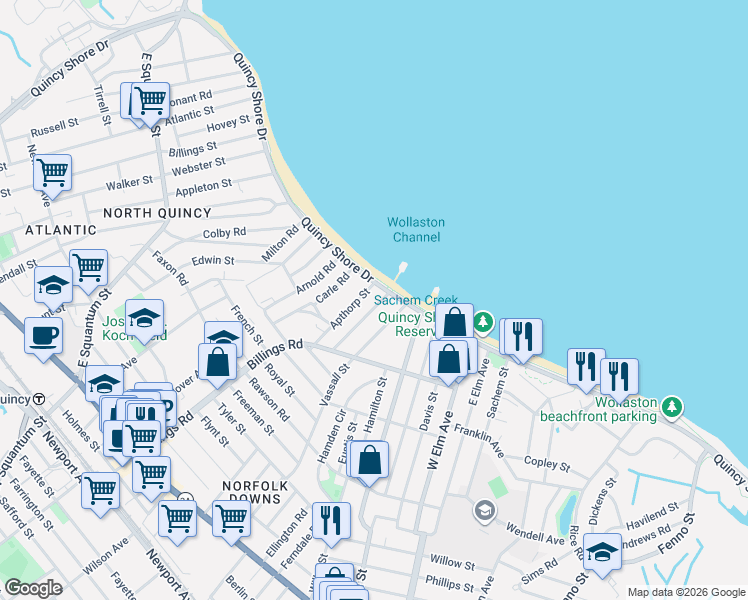Open the North Quincy T station icon
This screenshot has height=600, width=748.
point(40,399)
